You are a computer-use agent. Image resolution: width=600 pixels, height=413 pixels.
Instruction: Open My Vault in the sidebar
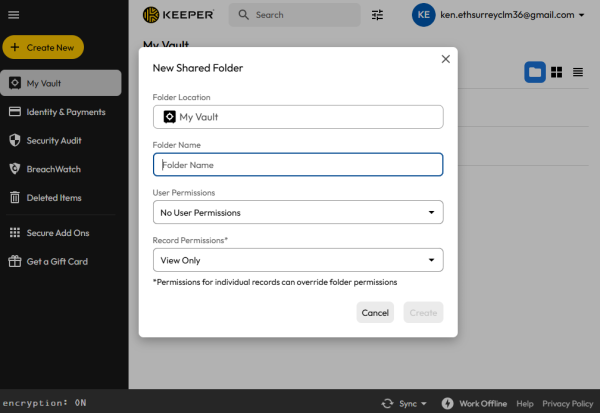[61, 83]
